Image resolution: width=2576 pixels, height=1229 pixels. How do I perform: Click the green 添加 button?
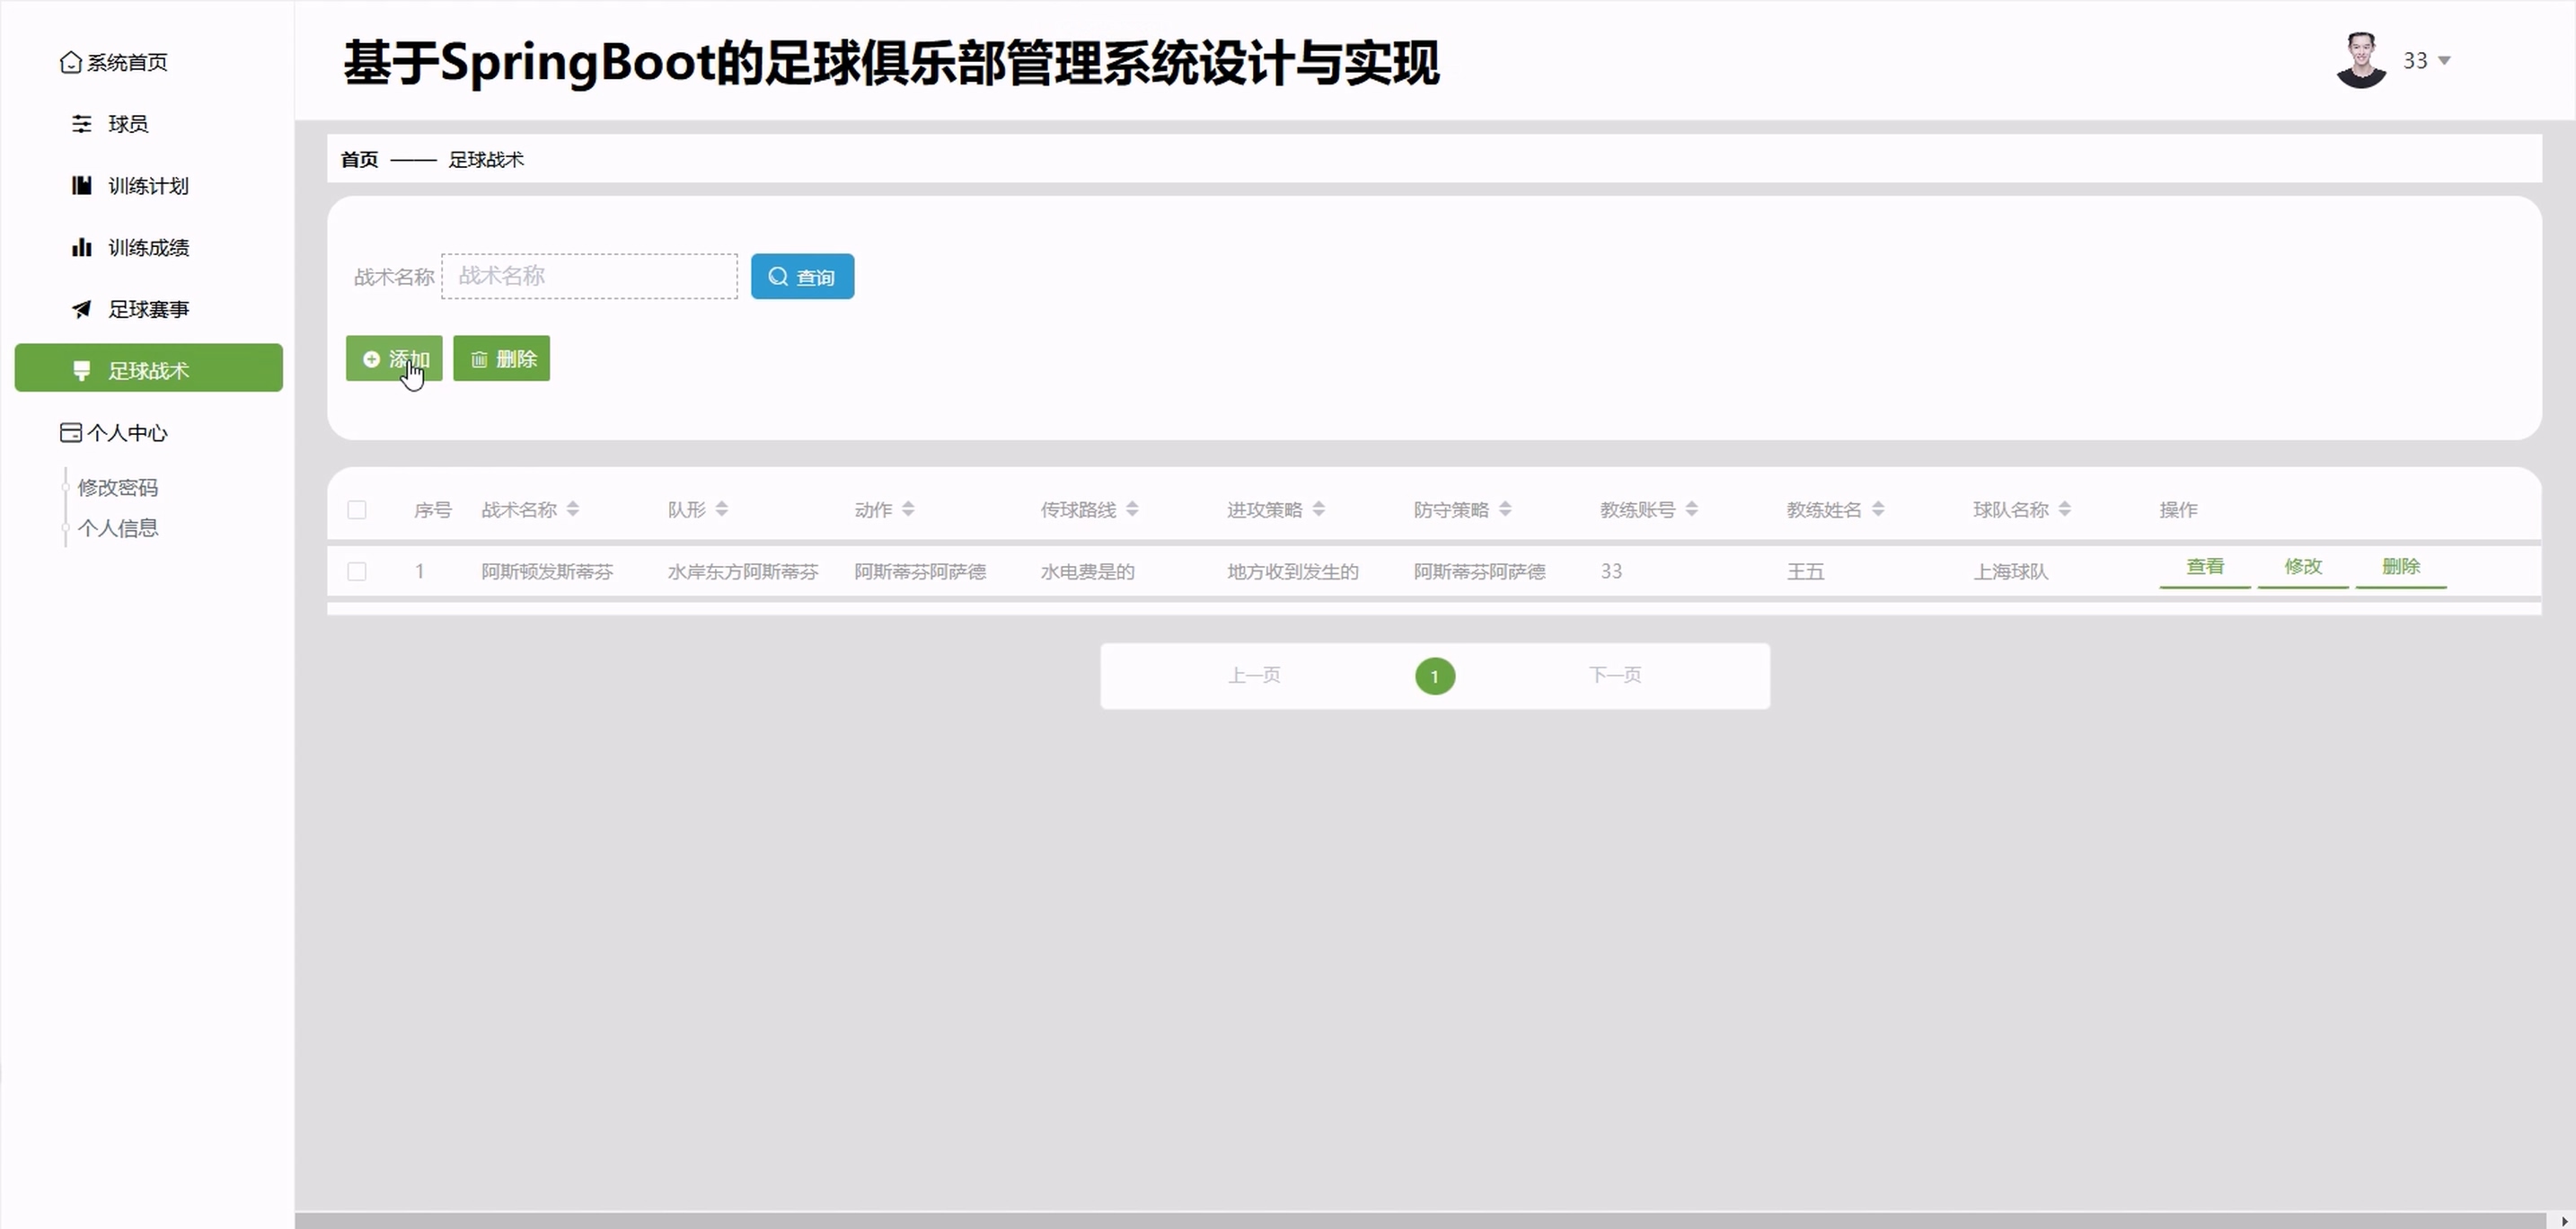click(394, 359)
